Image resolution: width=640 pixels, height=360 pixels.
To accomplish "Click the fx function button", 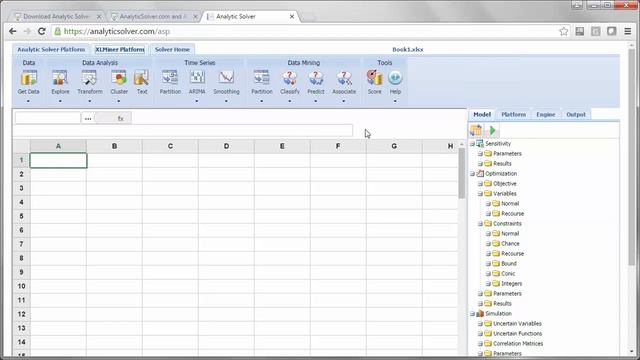I will [x=120, y=118].
